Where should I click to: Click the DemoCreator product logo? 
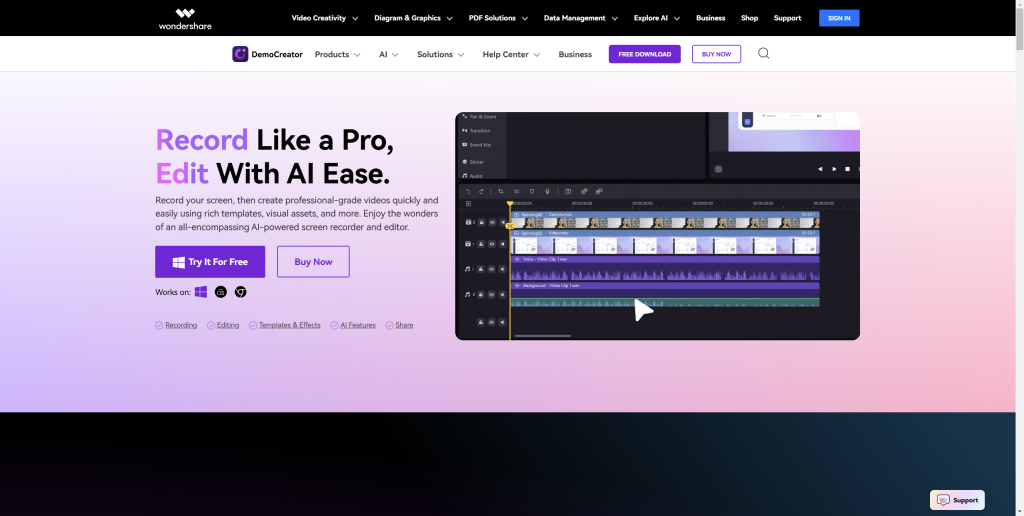pos(267,54)
